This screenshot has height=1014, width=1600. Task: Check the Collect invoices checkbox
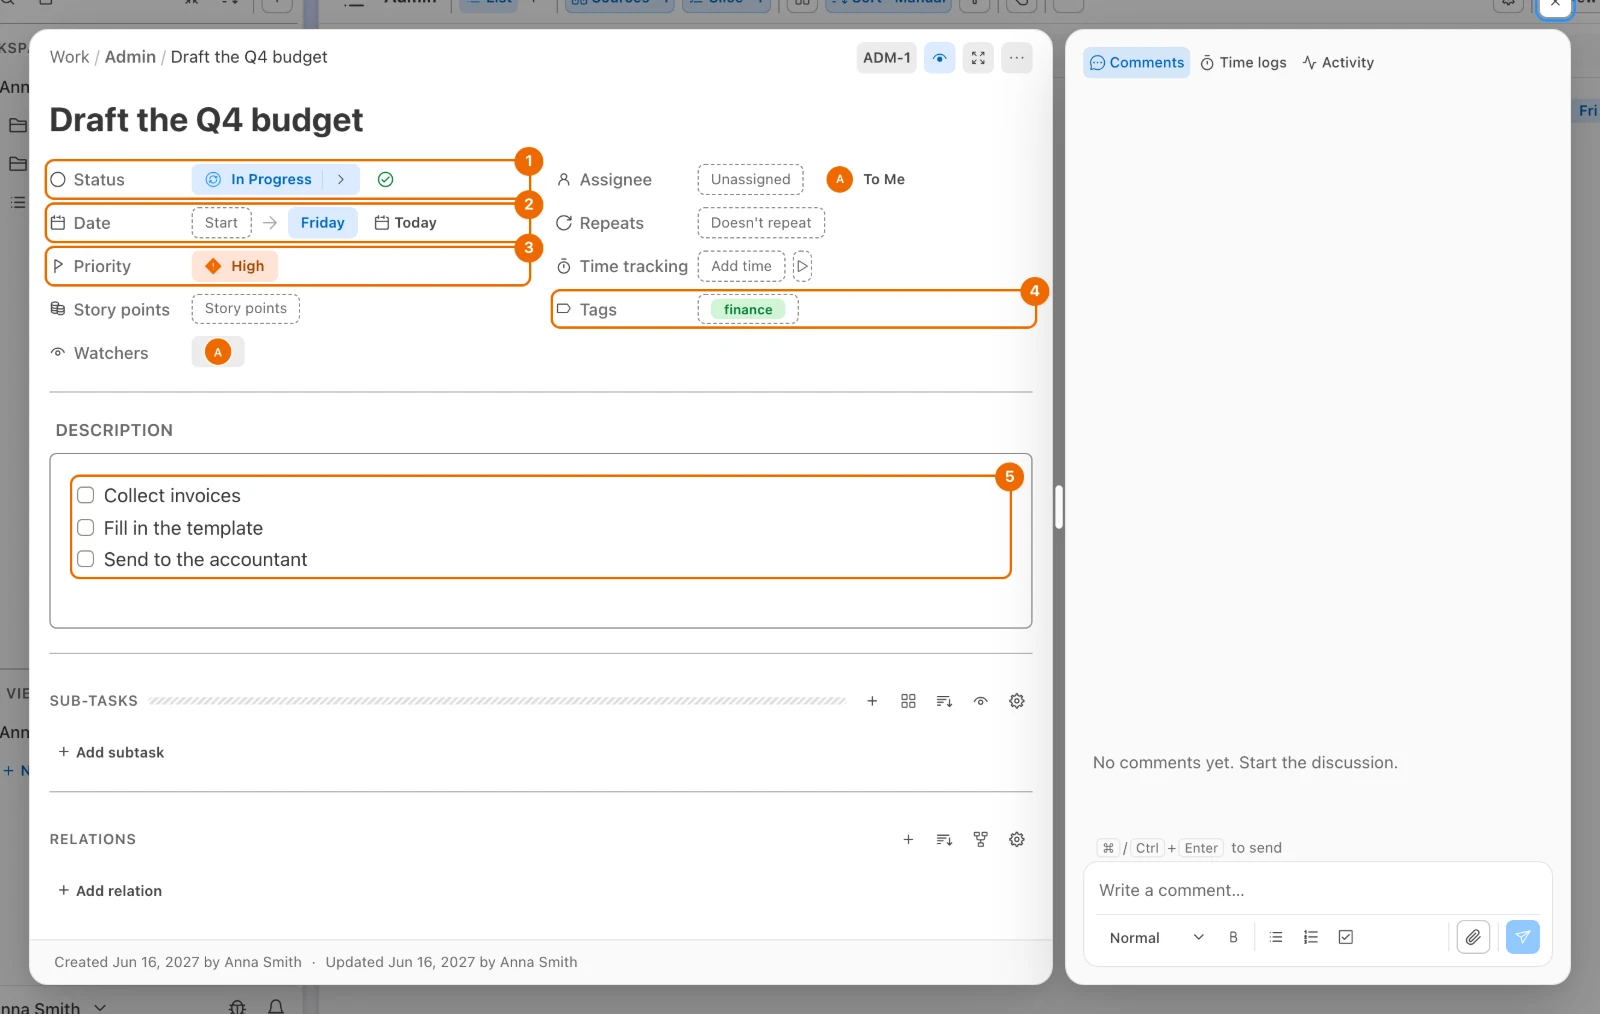click(x=86, y=495)
